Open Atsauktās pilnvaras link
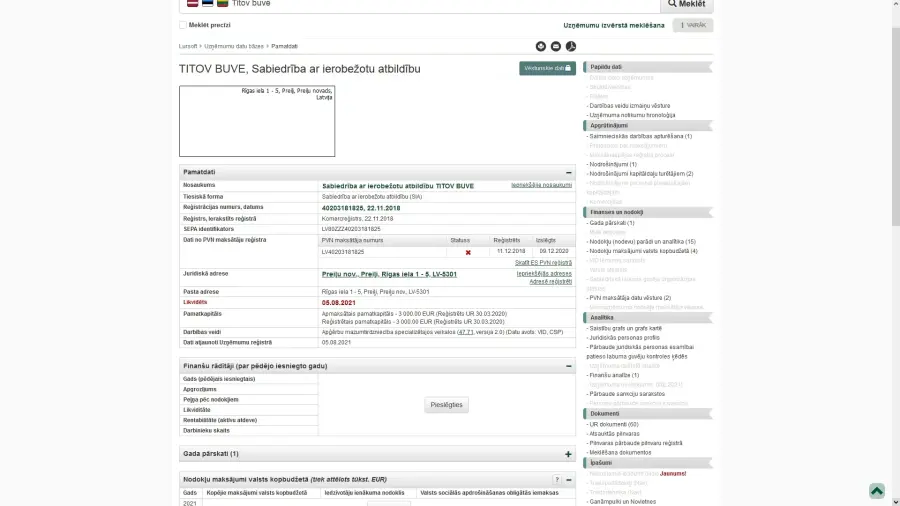900x506 pixels. coord(614,434)
